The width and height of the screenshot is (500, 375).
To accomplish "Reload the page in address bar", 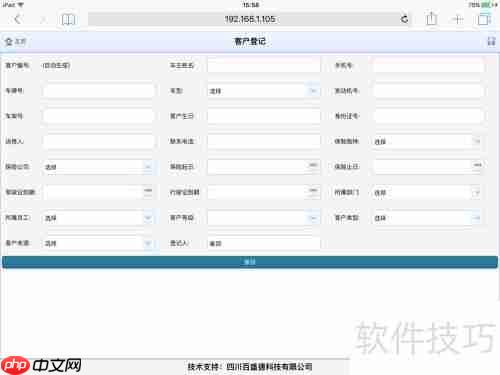I will [x=404, y=19].
